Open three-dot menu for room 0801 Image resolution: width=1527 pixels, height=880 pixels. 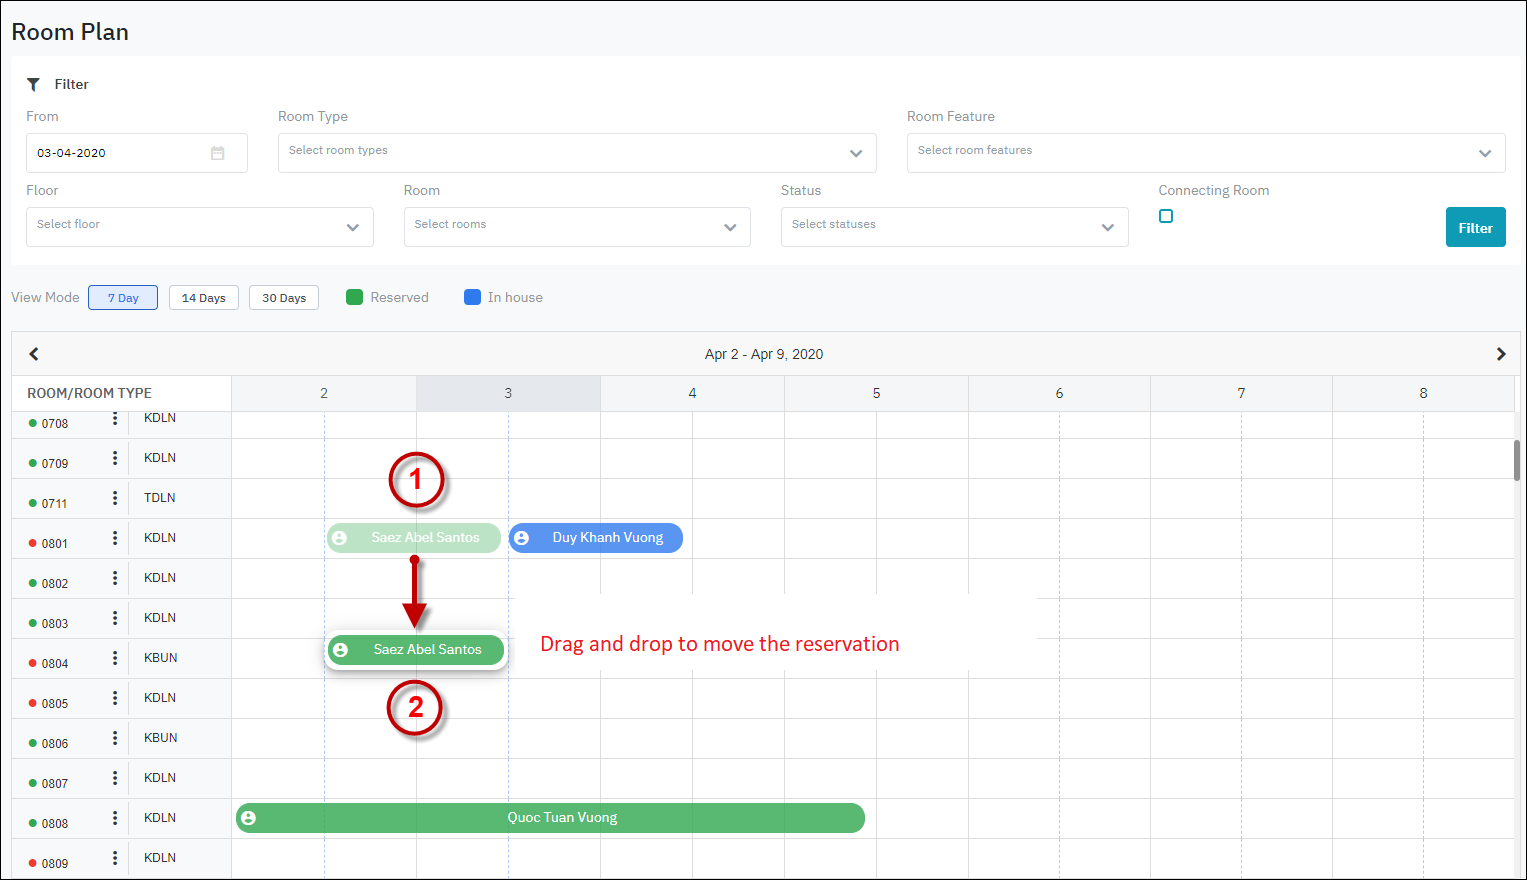[x=115, y=538]
